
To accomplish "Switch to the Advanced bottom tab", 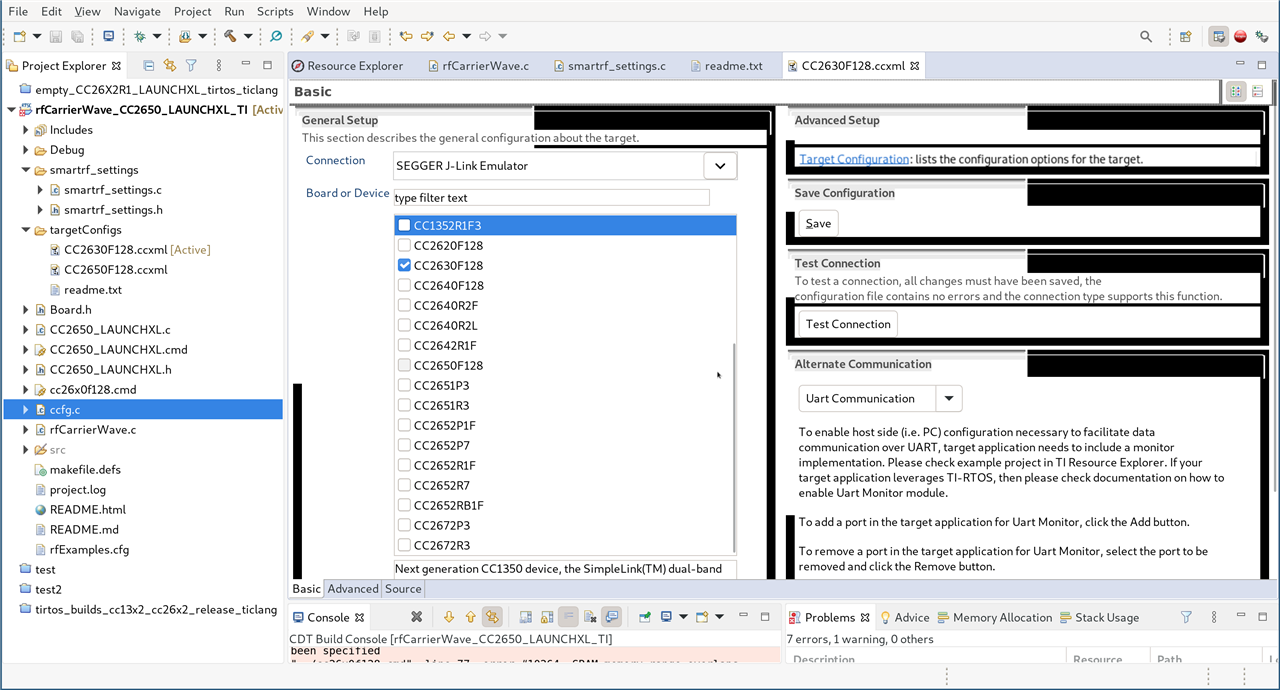I will click(353, 589).
